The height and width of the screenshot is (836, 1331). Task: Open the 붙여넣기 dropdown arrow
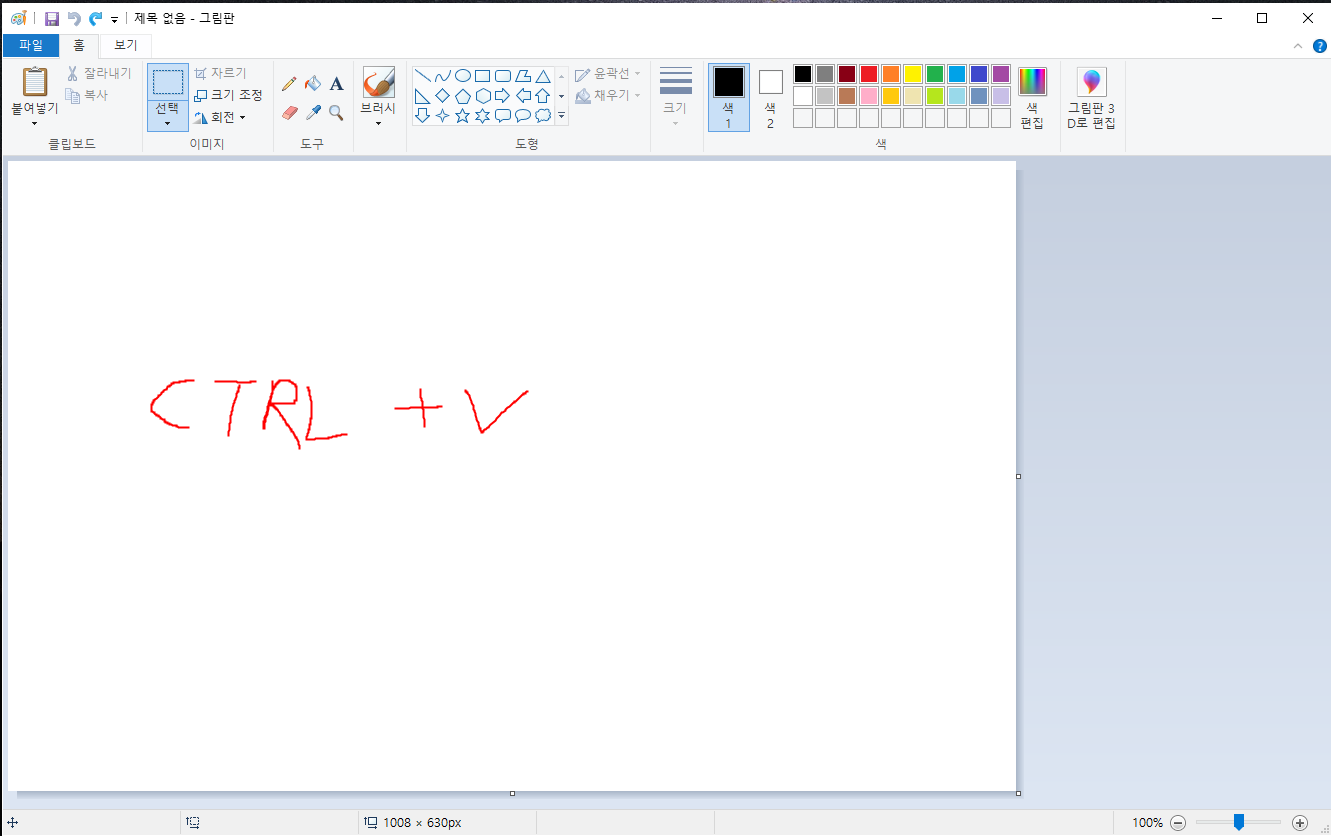point(35,123)
